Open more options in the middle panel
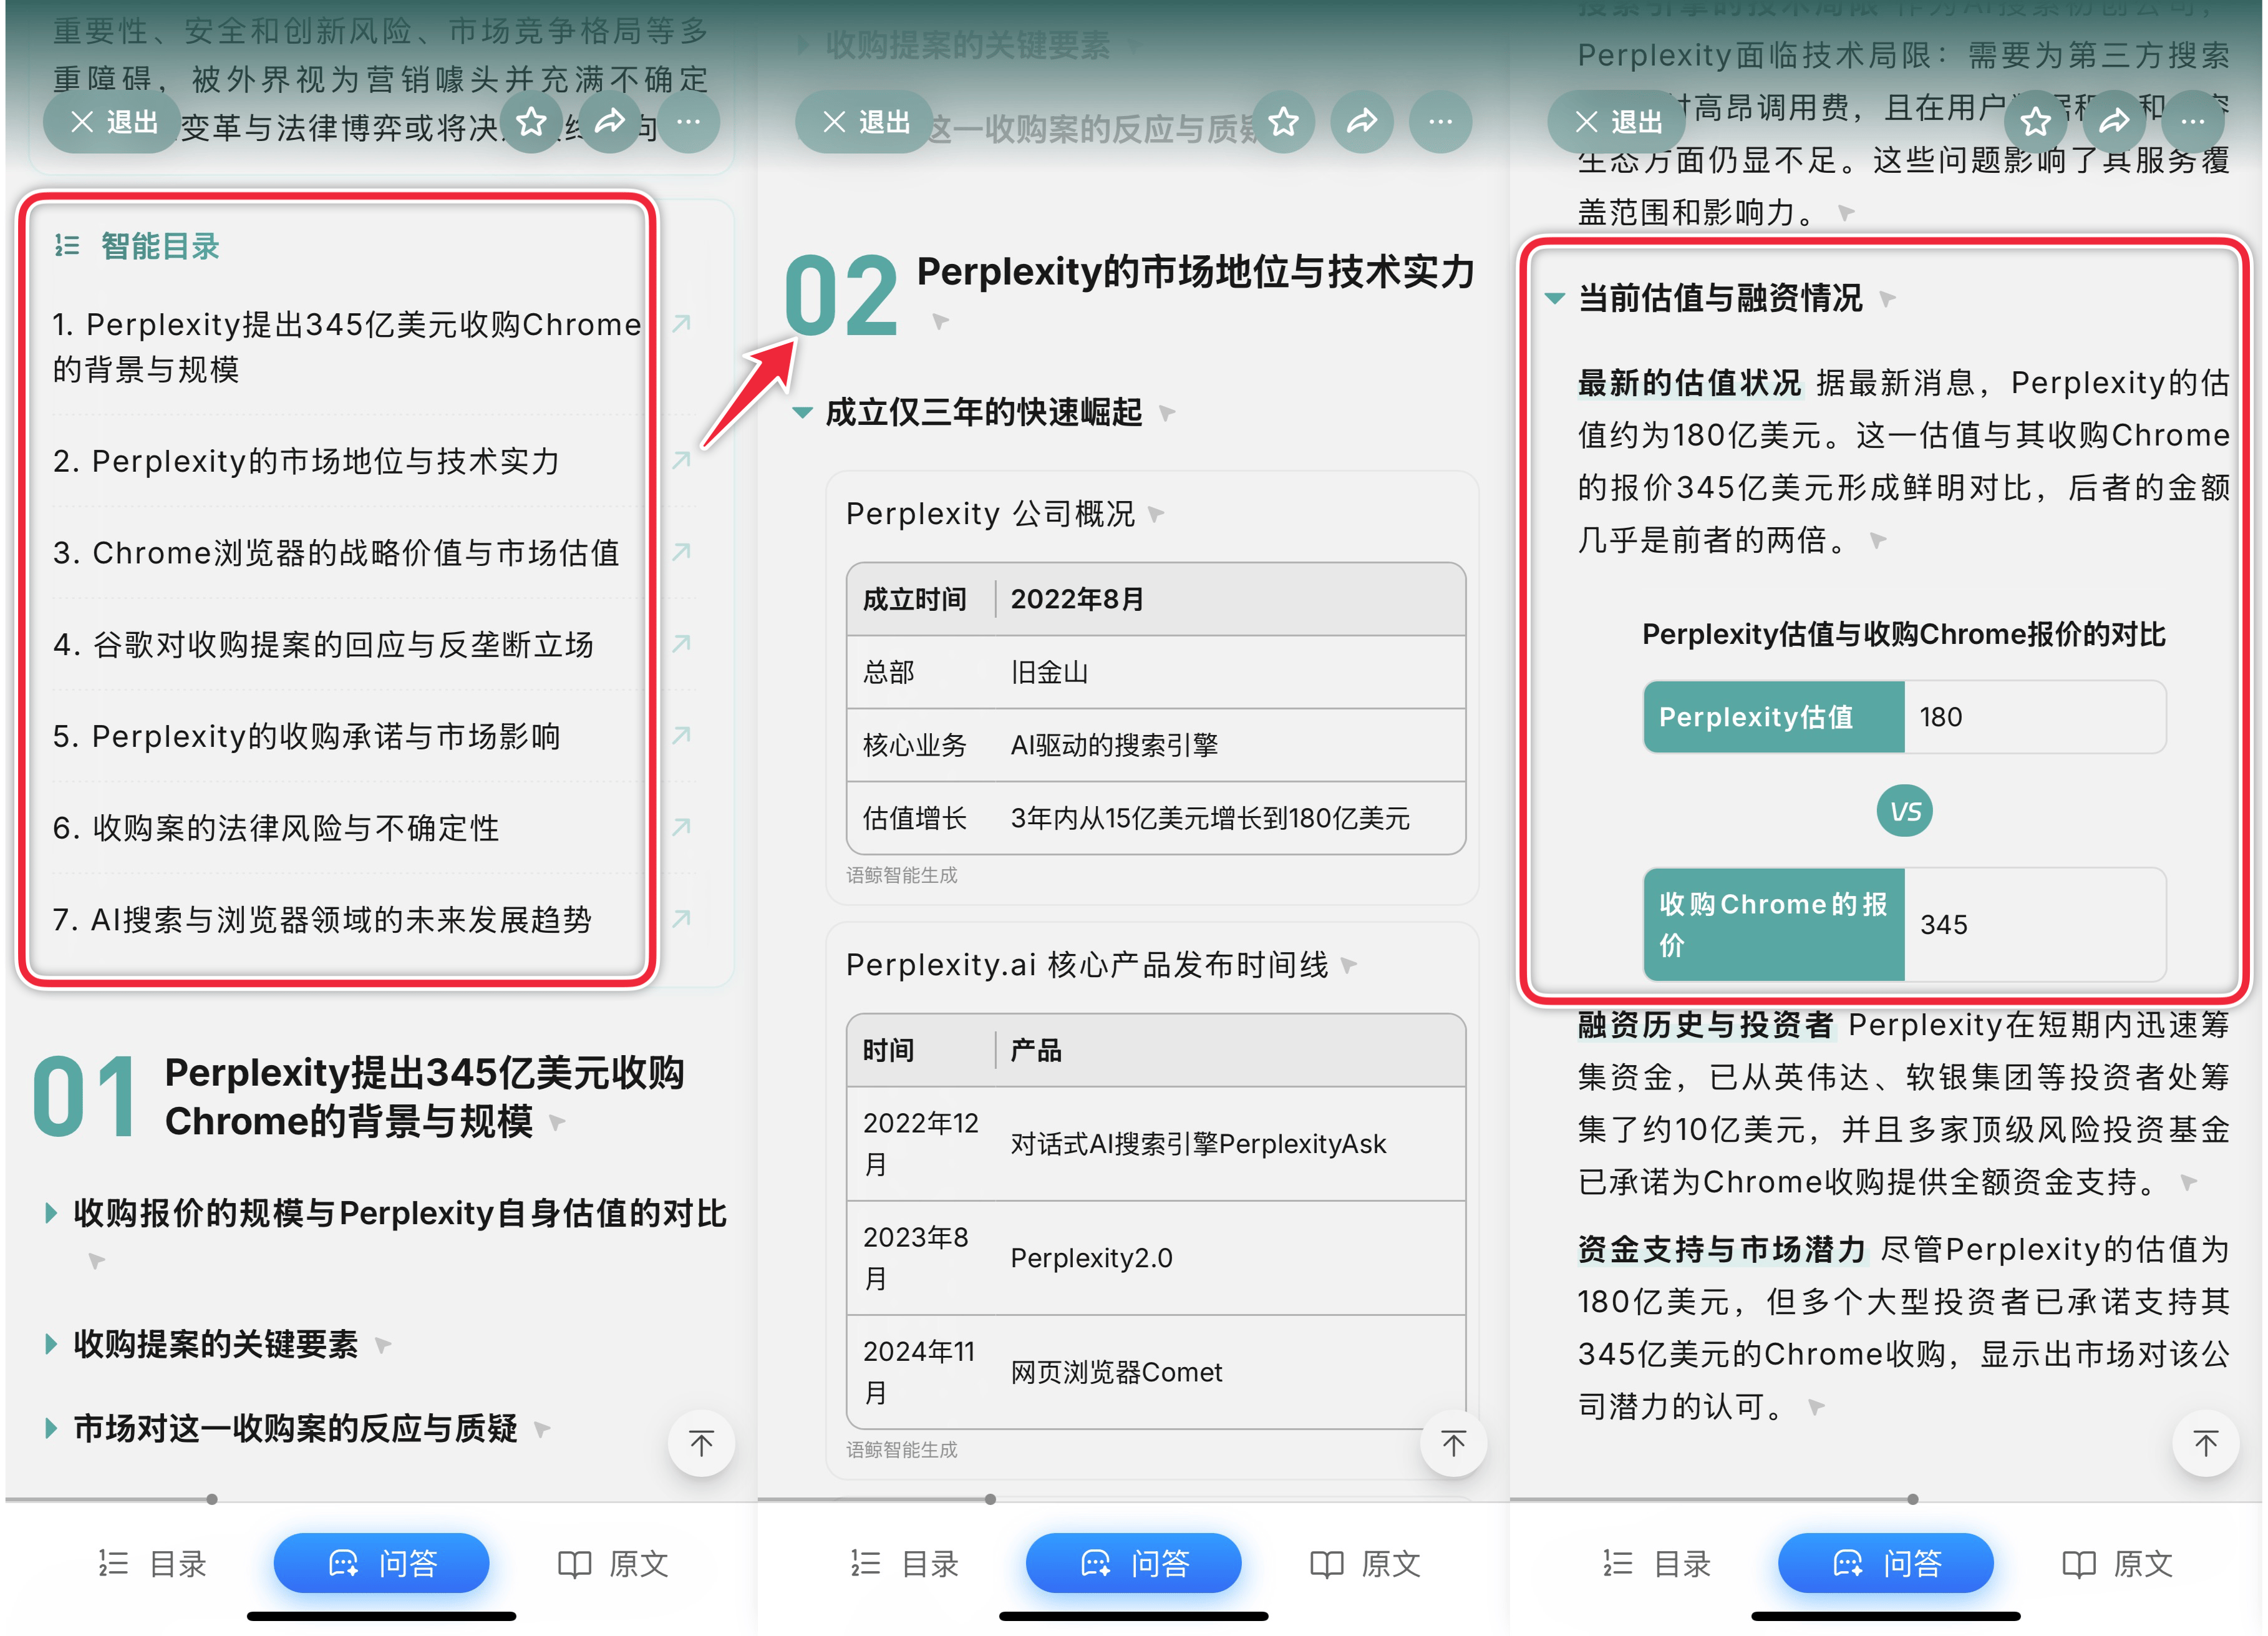This screenshot has width=2268, height=1636. point(1440,122)
